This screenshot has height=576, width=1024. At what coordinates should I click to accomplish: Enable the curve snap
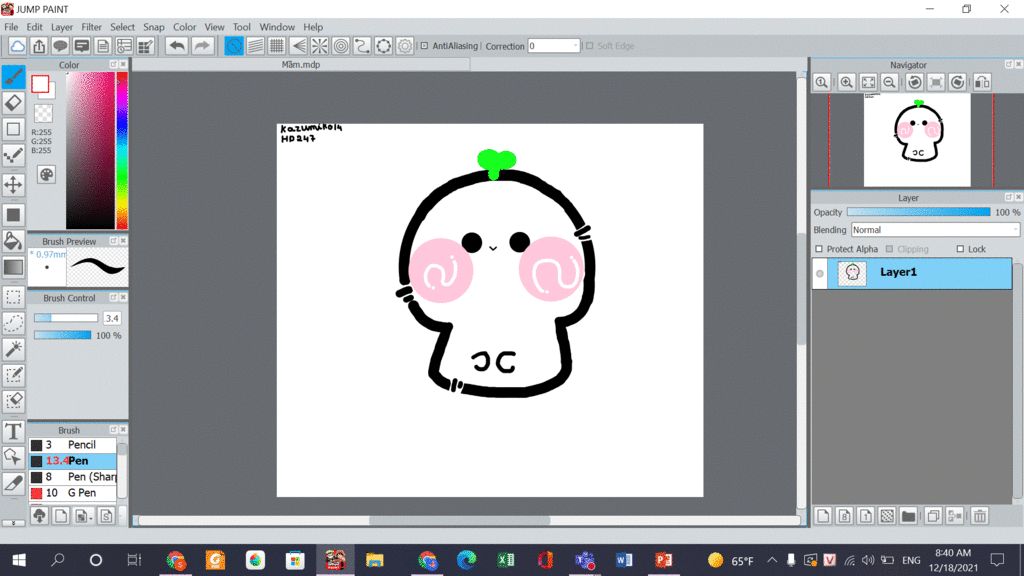coord(362,46)
